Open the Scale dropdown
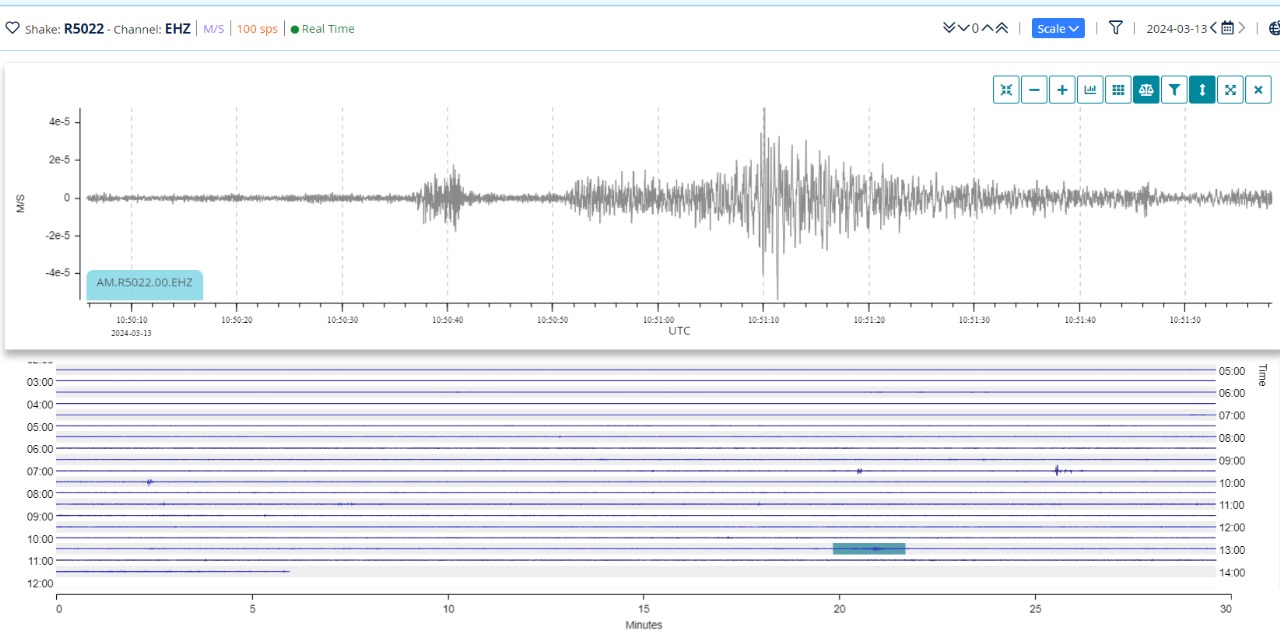The height and width of the screenshot is (630, 1280). [x=1058, y=29]
